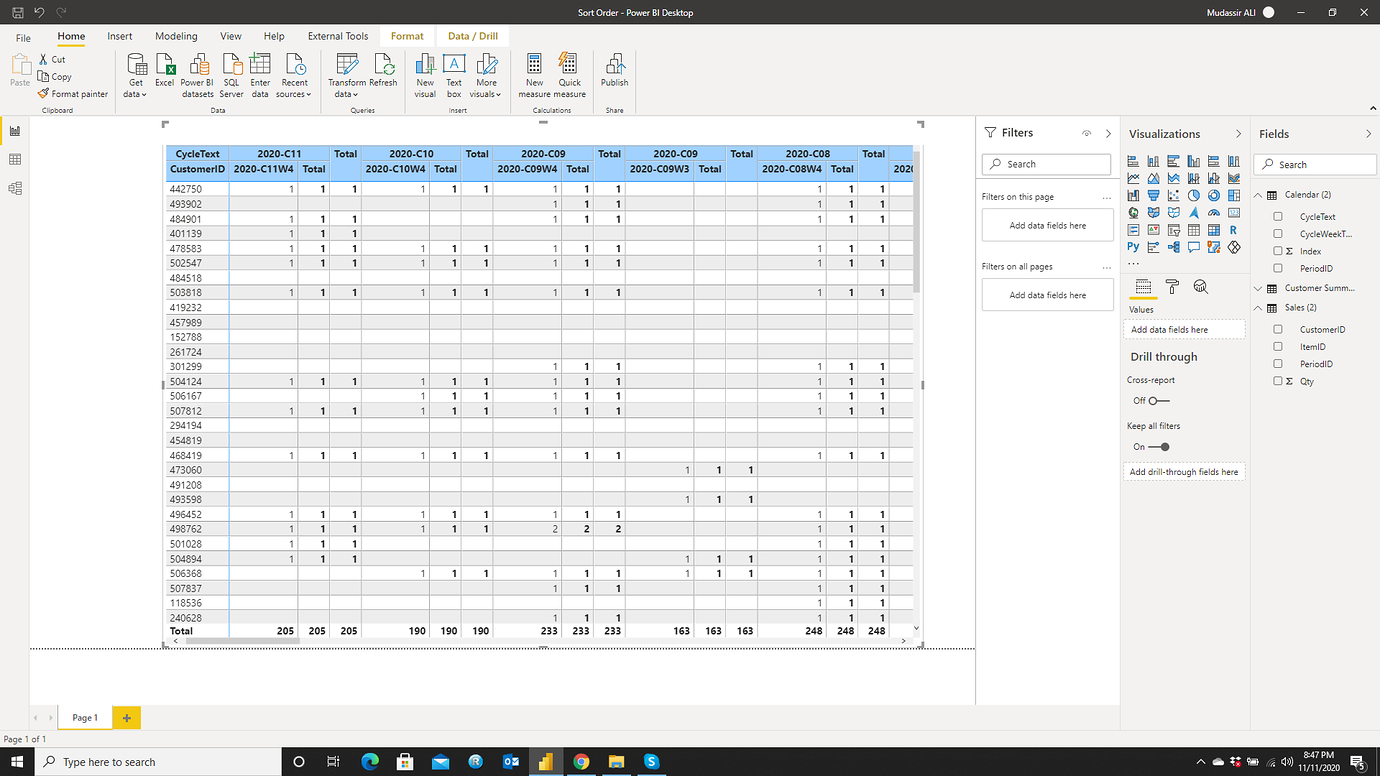Collapse the Sales (2) table in Fields
The height and width of the screenshot is (776, 1380).
pyautogui.click(x=1258, y=307)
